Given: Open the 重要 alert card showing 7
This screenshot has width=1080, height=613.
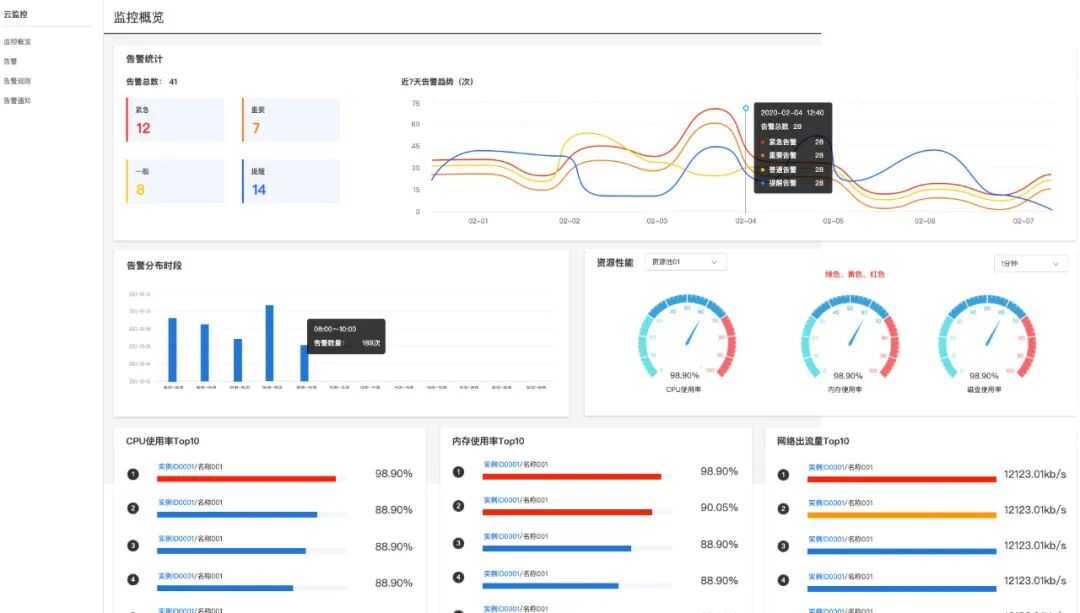Looking at the screenshot, I should pos(291,120).
